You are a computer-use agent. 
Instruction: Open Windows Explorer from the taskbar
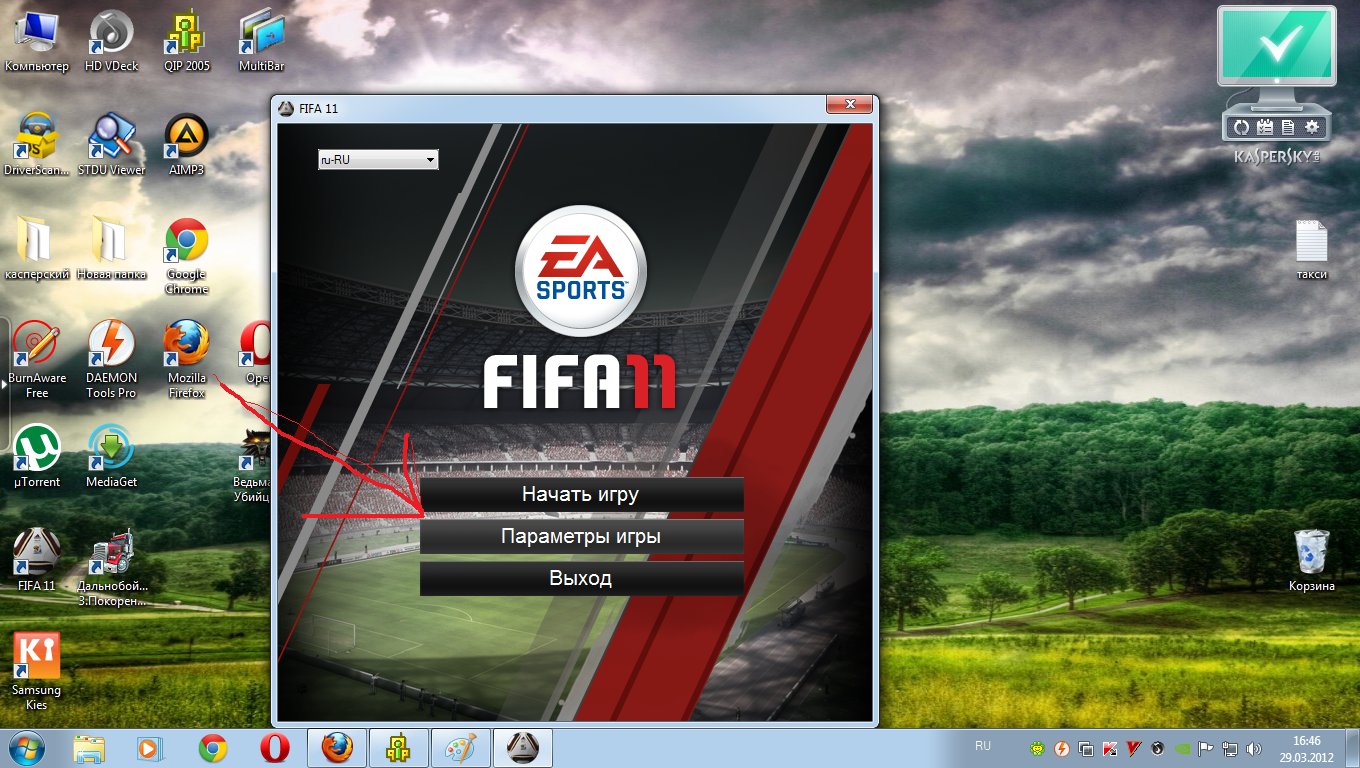89,748
